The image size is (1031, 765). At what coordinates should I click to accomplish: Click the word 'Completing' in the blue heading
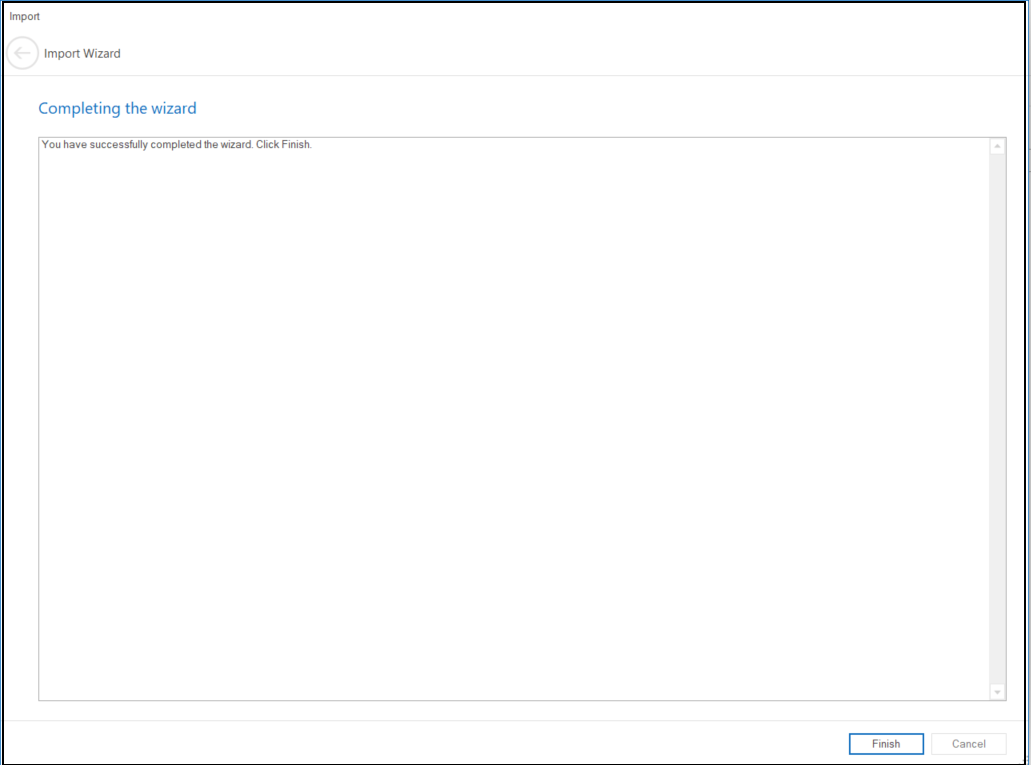click(79, 108)
